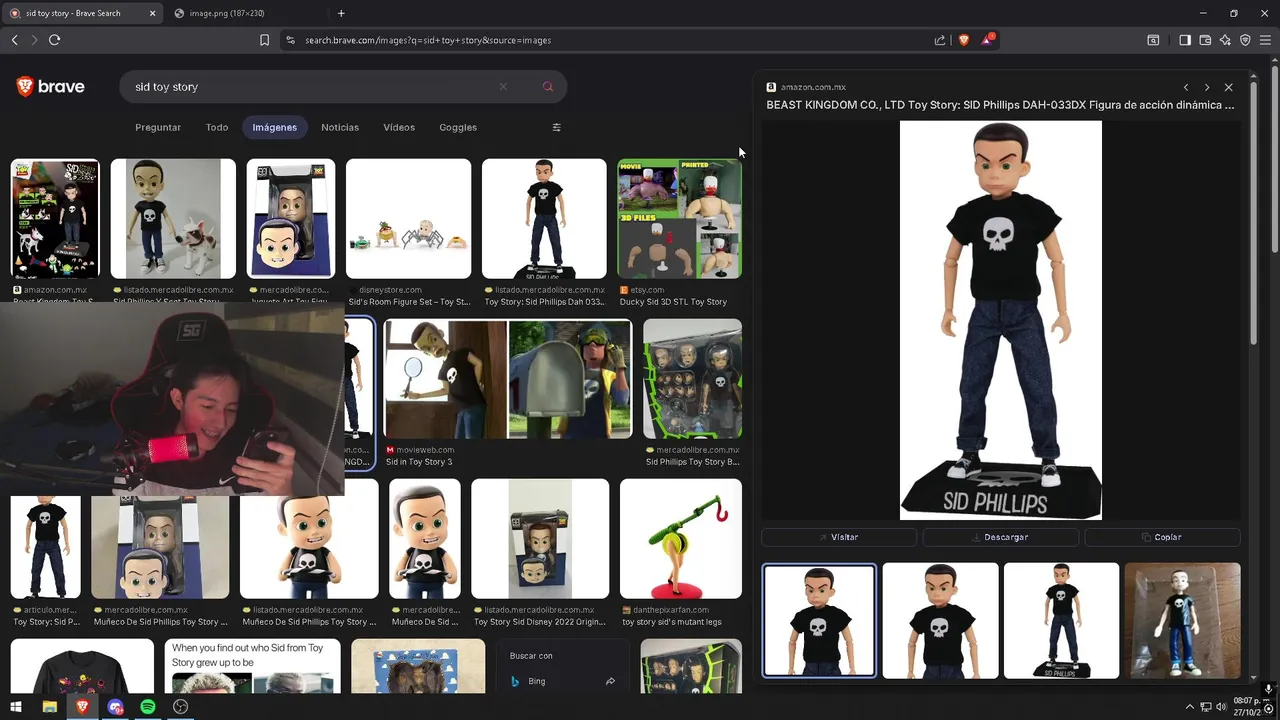The height and width of the screenshot is (720, 1280).
Task: Open the site settings icon in the address bar
Action: [x=290, y=40]
